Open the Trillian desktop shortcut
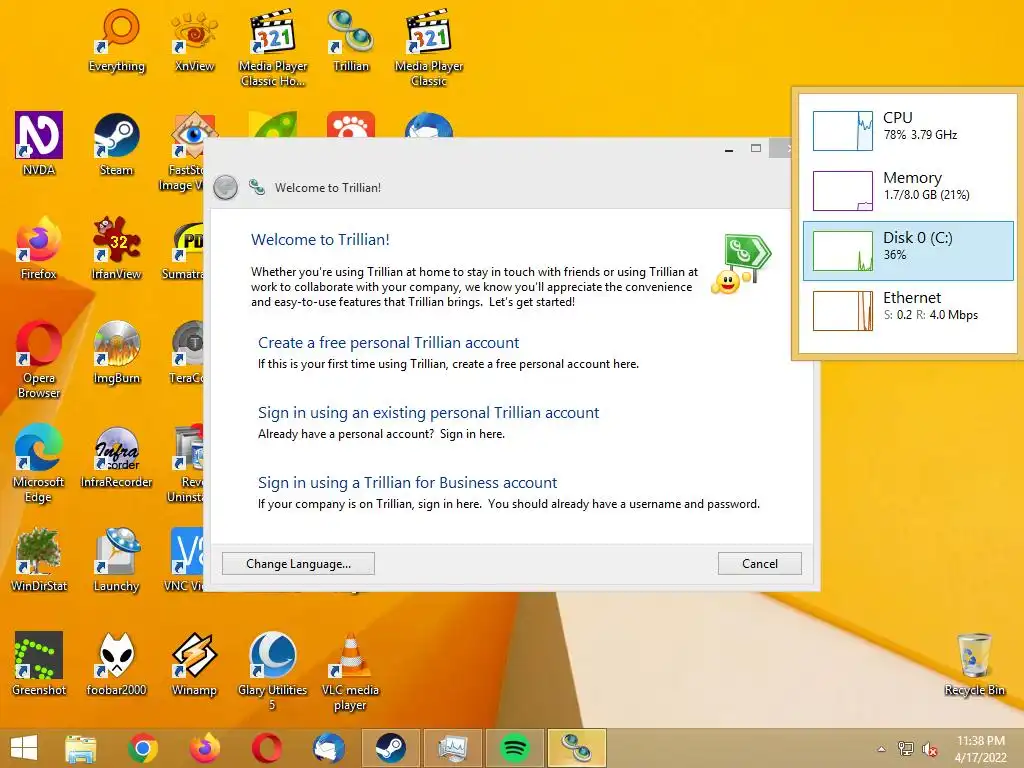1024x768 pixels. pos(351,41)
